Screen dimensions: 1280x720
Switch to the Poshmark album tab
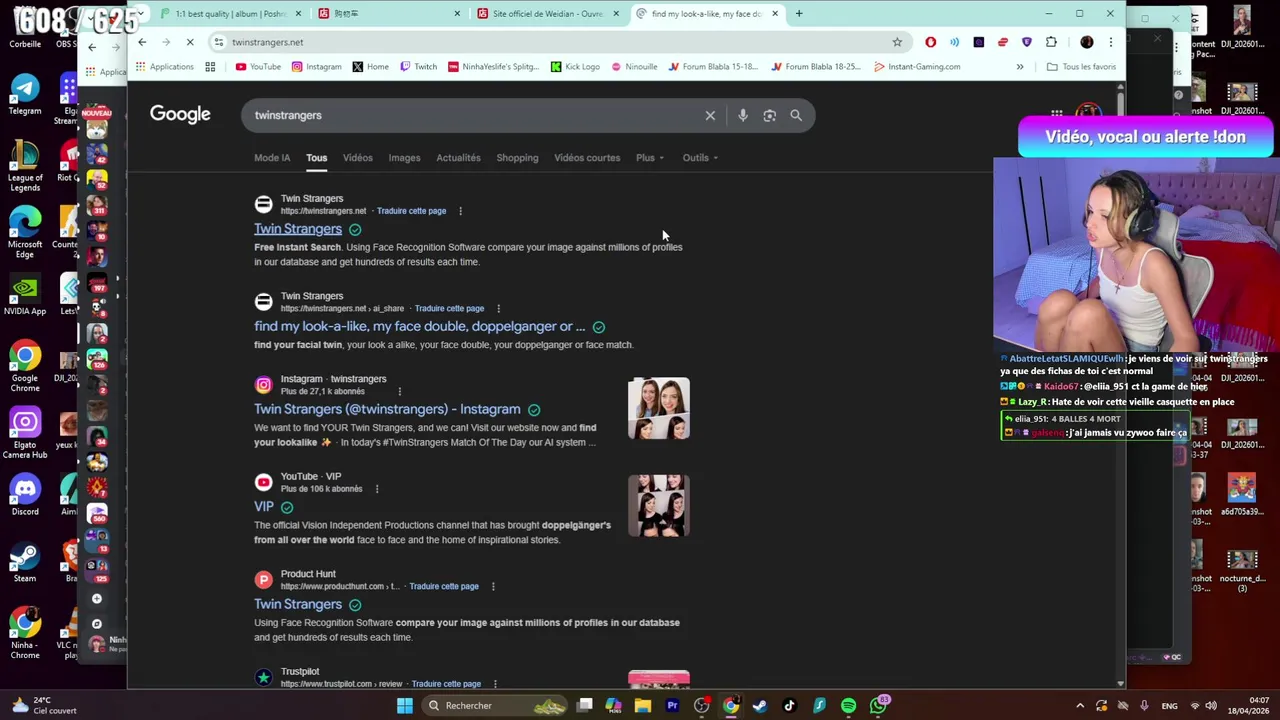(x=231, y=14)
